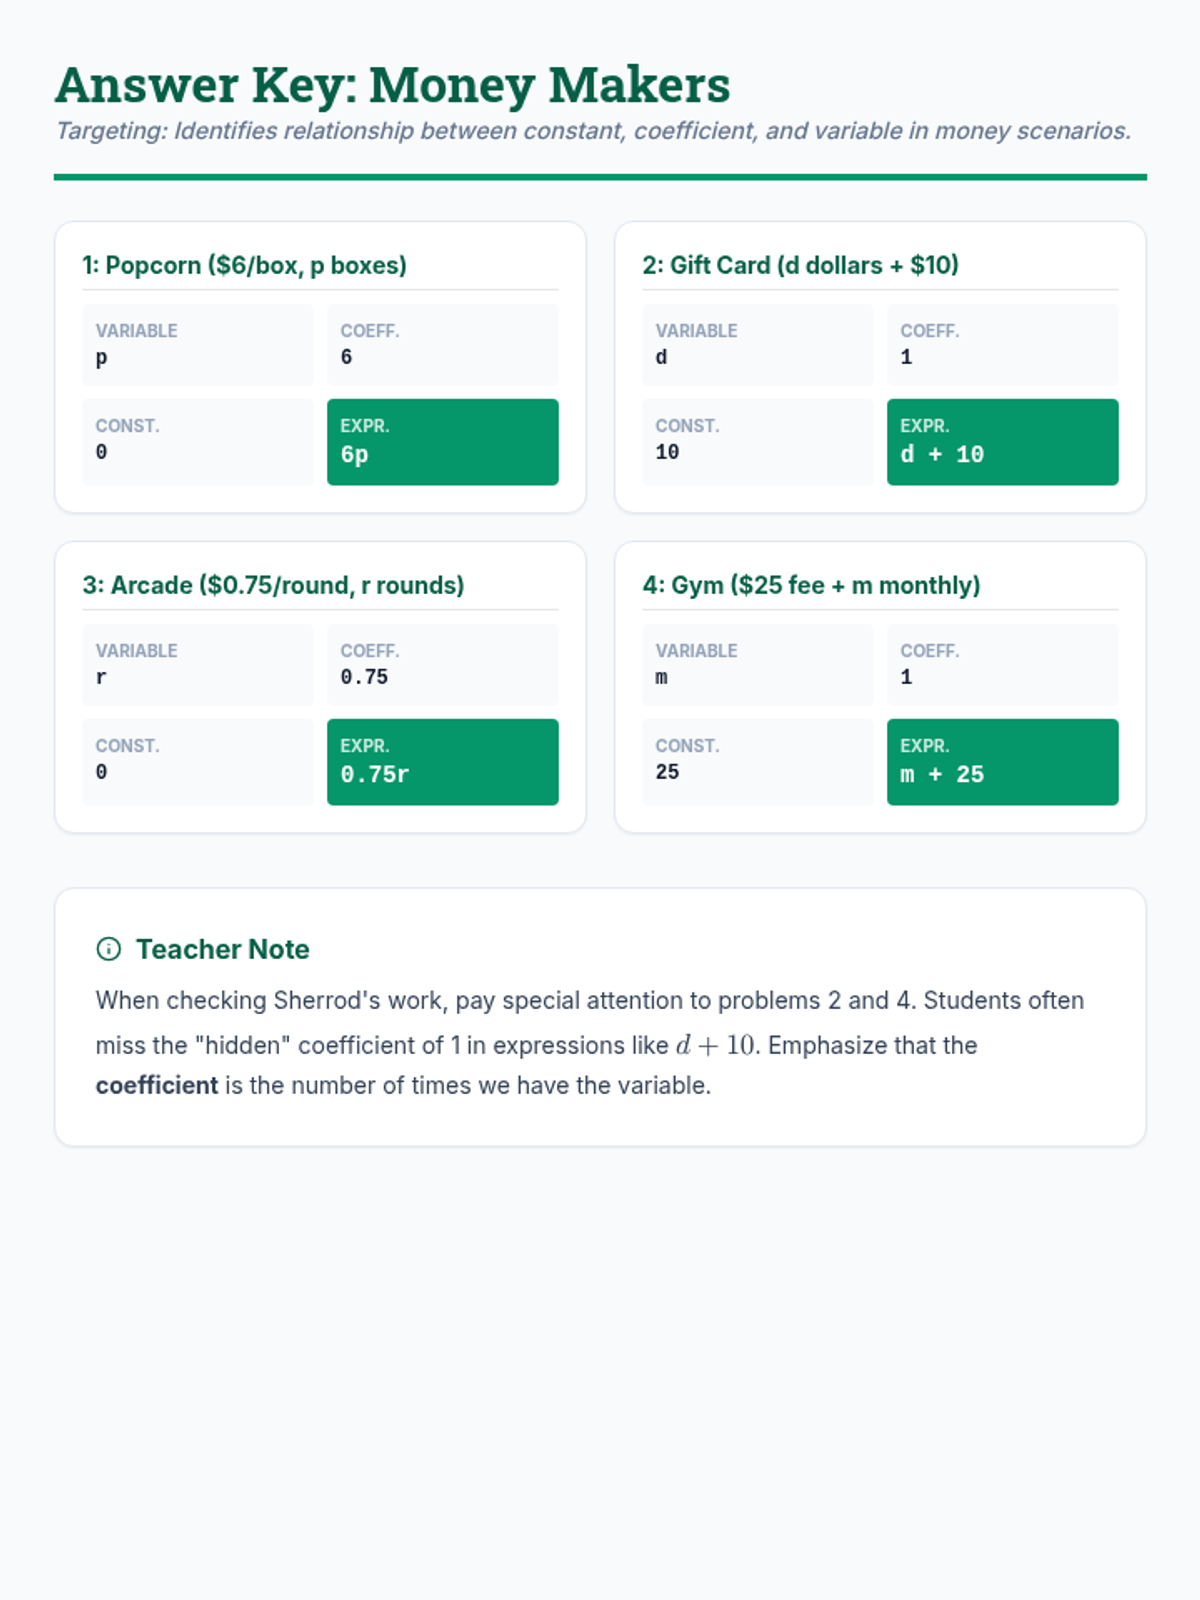Click the italic Targeting subtitle line
The width and height of the screenshot is (1200, 1600).
pos(593,131)
